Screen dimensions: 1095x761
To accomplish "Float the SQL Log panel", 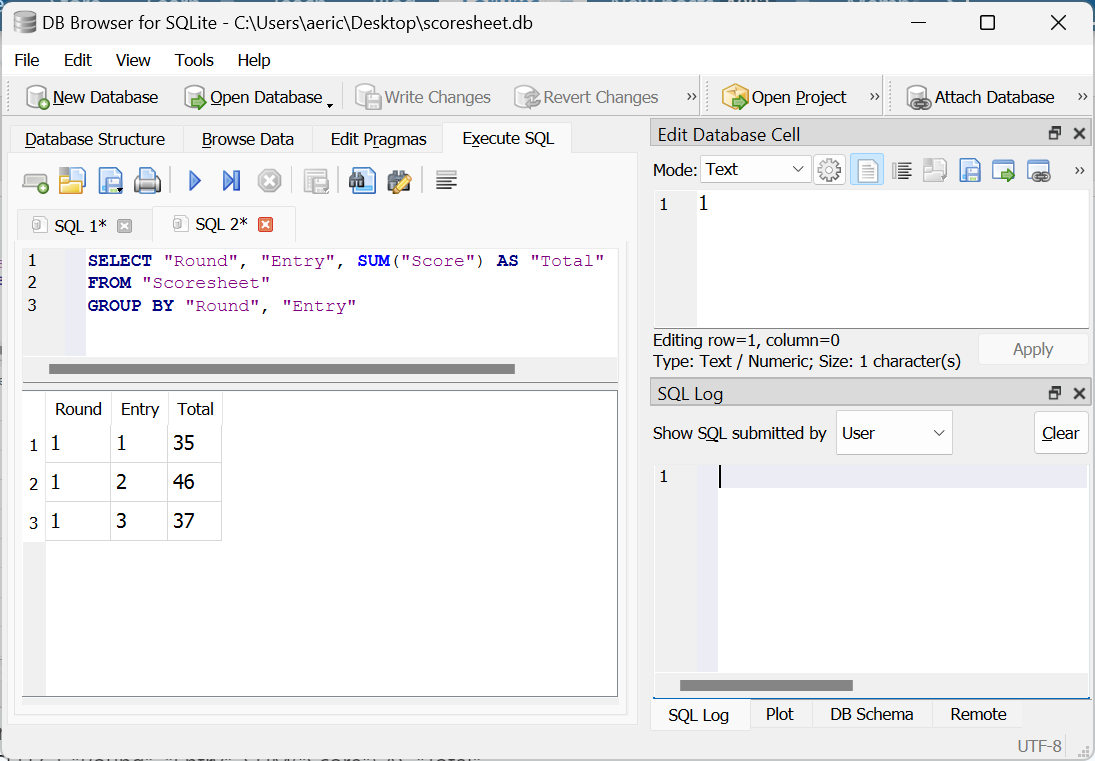I will click(x=1054, y=393).
